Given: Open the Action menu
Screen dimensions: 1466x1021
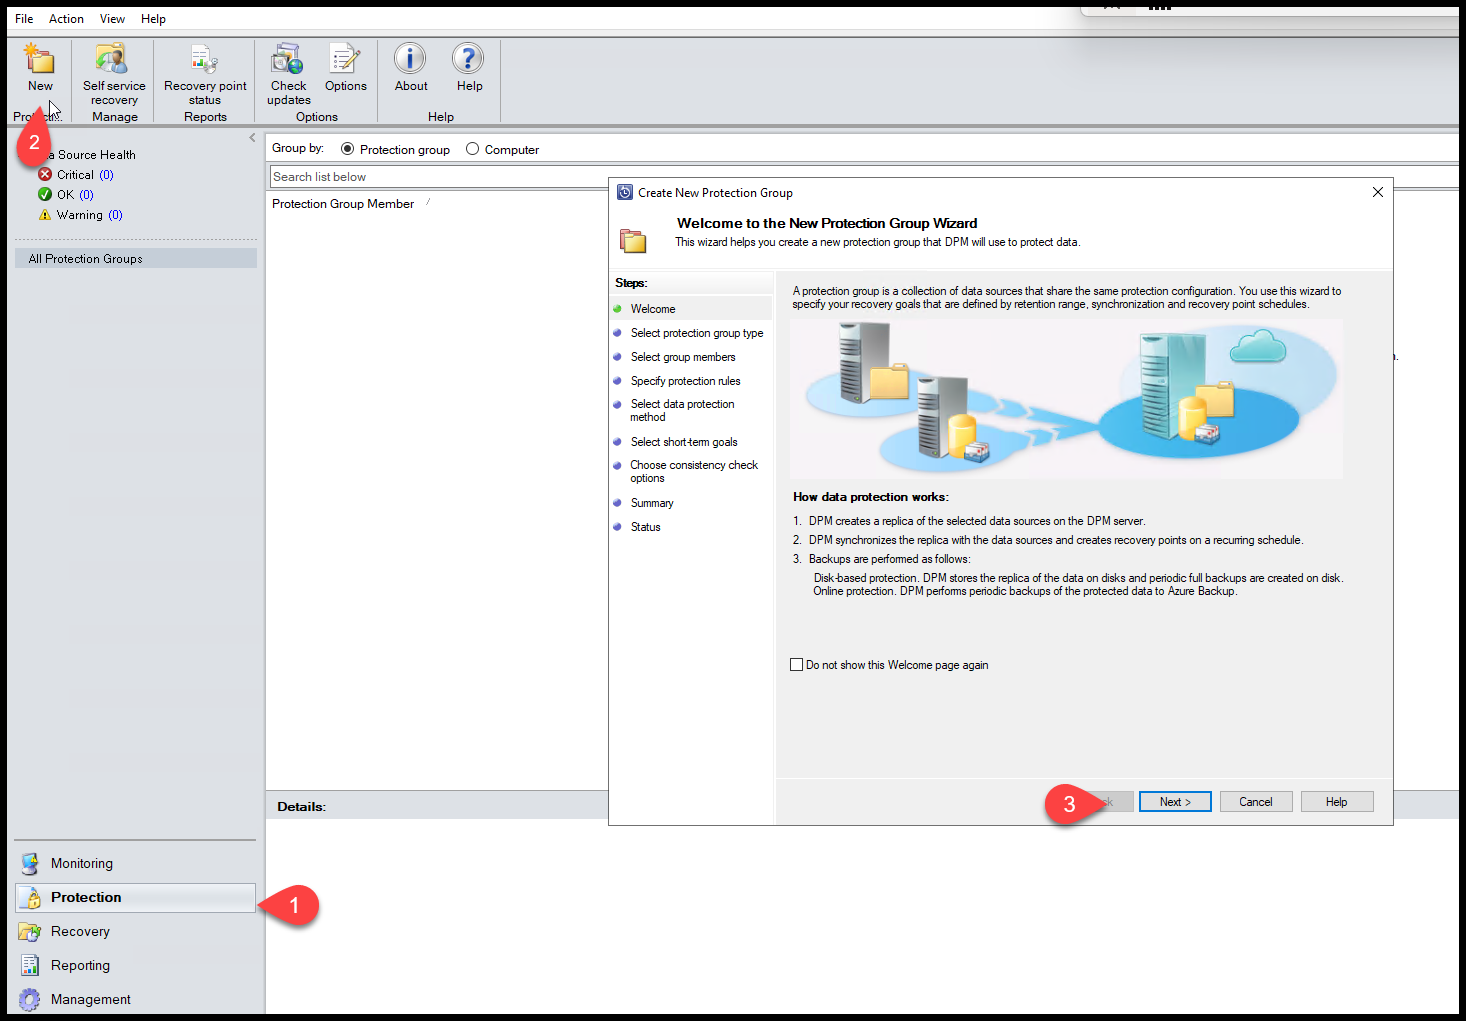Looking at the screenshot, I should [x=66, y=18].
